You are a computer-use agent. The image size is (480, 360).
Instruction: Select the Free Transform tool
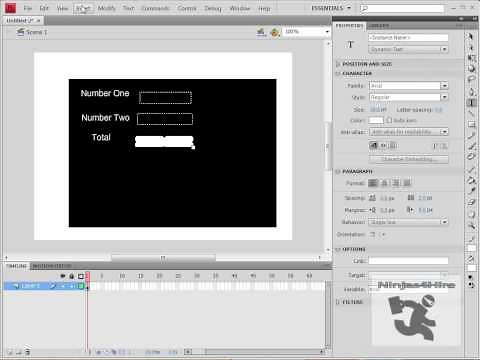click(x=471, y=58)
